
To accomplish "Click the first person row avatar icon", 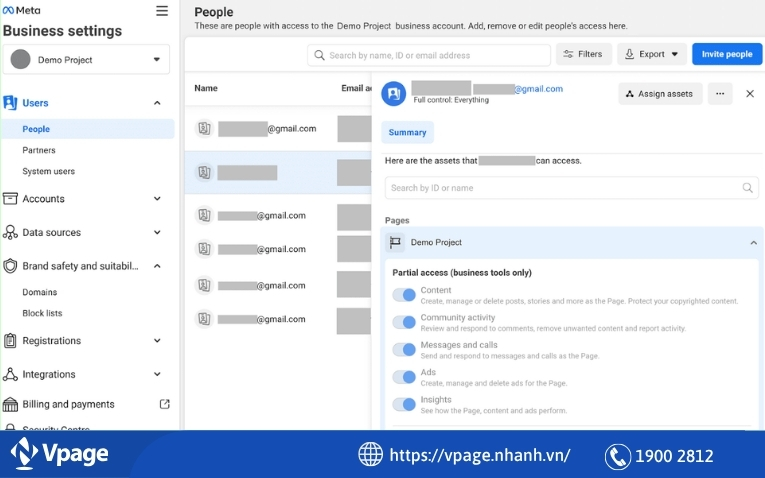I will click(x=204, y=129).
